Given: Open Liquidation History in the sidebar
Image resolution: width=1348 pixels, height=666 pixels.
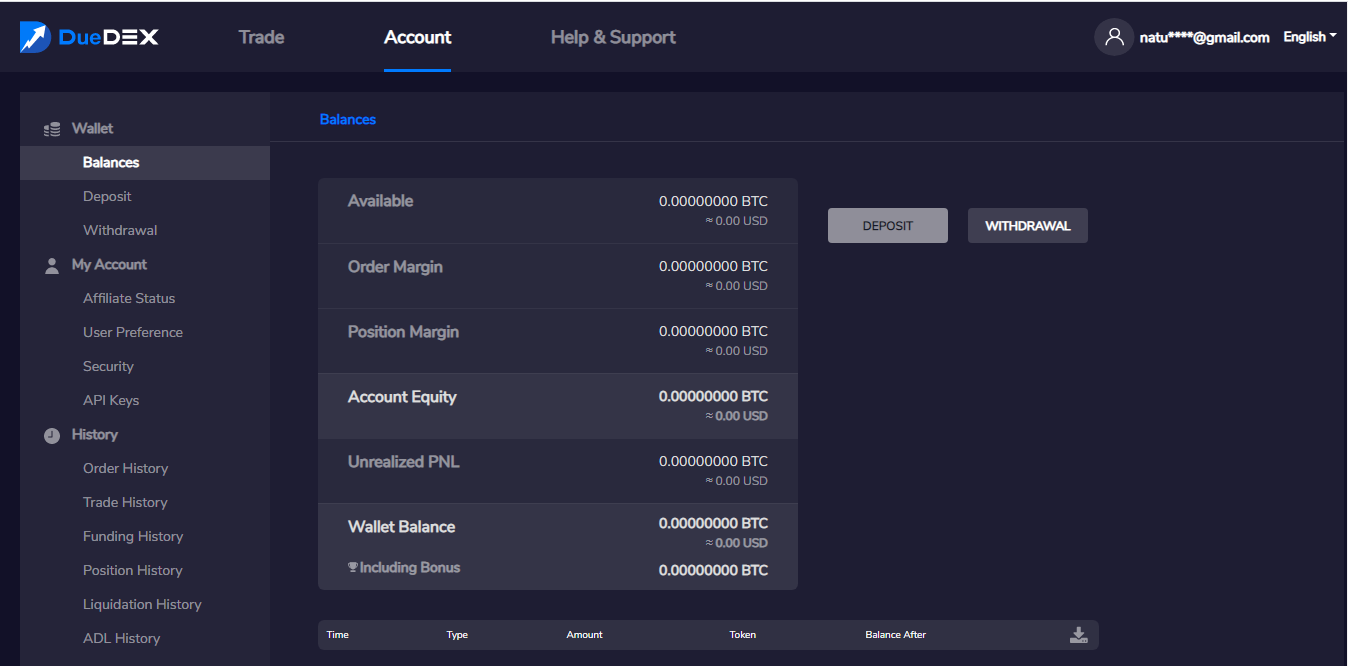Looking at the screenshot, I should (142, 605).
